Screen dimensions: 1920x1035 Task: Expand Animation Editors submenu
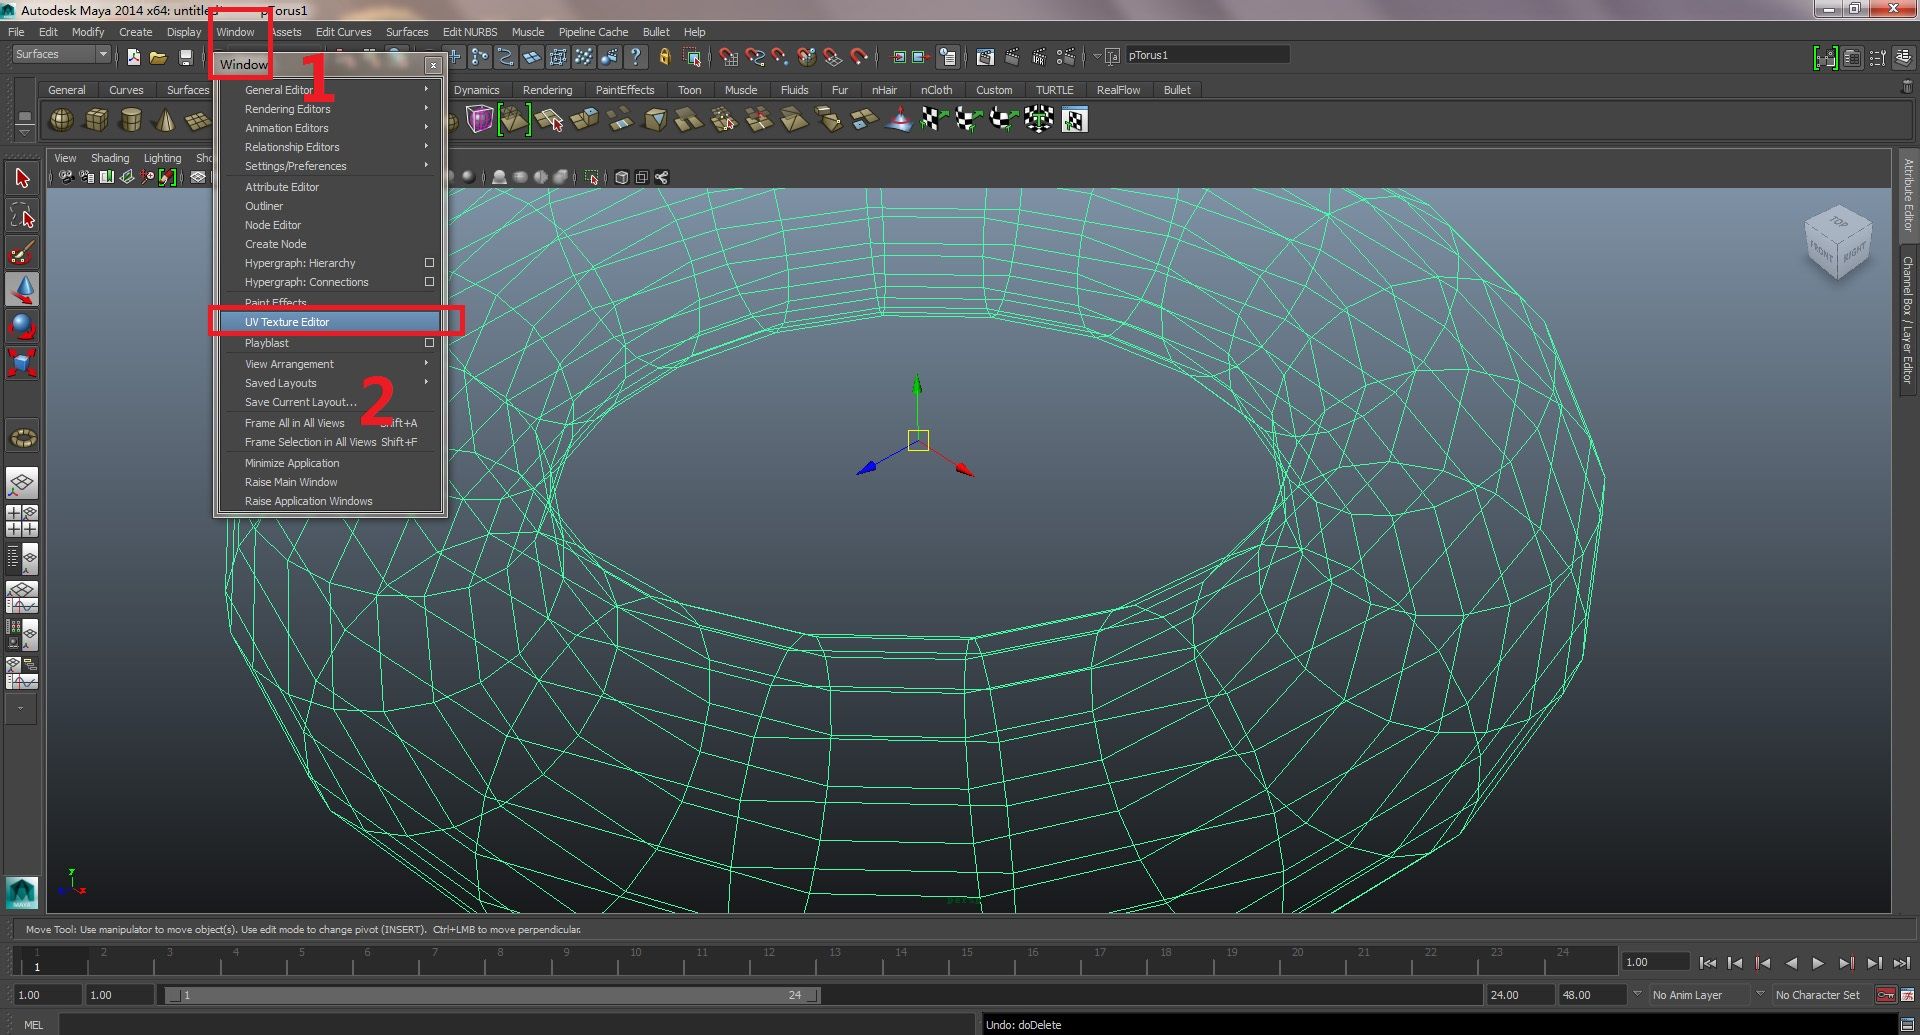(332, 128)
